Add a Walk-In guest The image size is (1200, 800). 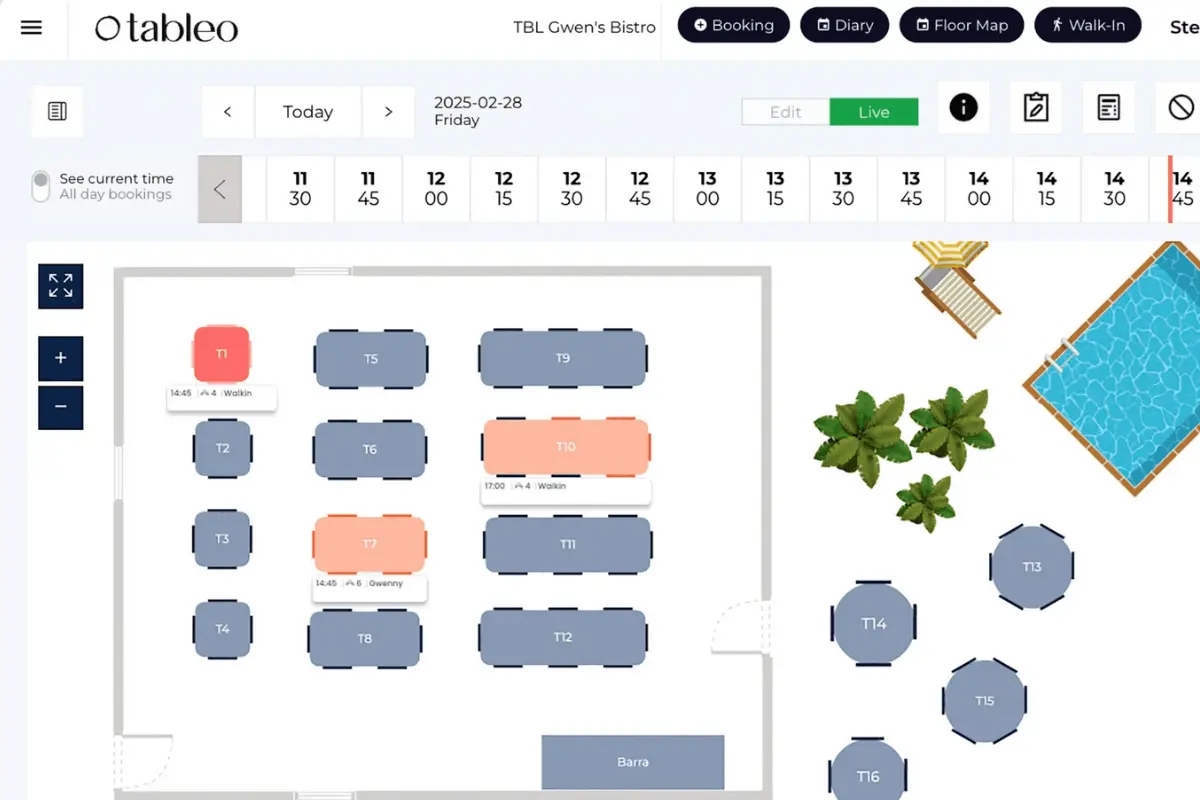coord(1087,25)
